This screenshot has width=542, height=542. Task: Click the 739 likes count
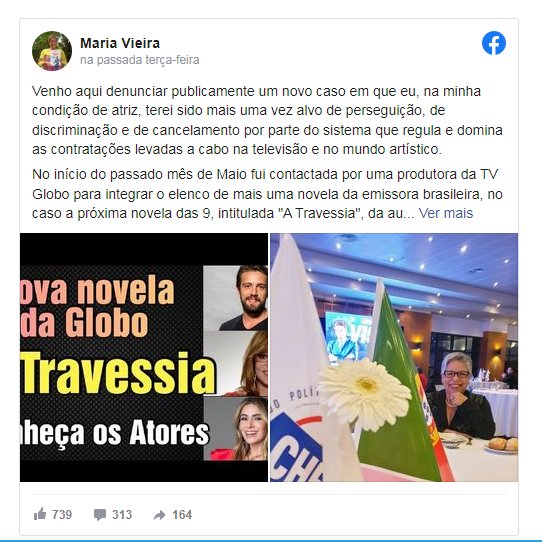pos(62,515)
